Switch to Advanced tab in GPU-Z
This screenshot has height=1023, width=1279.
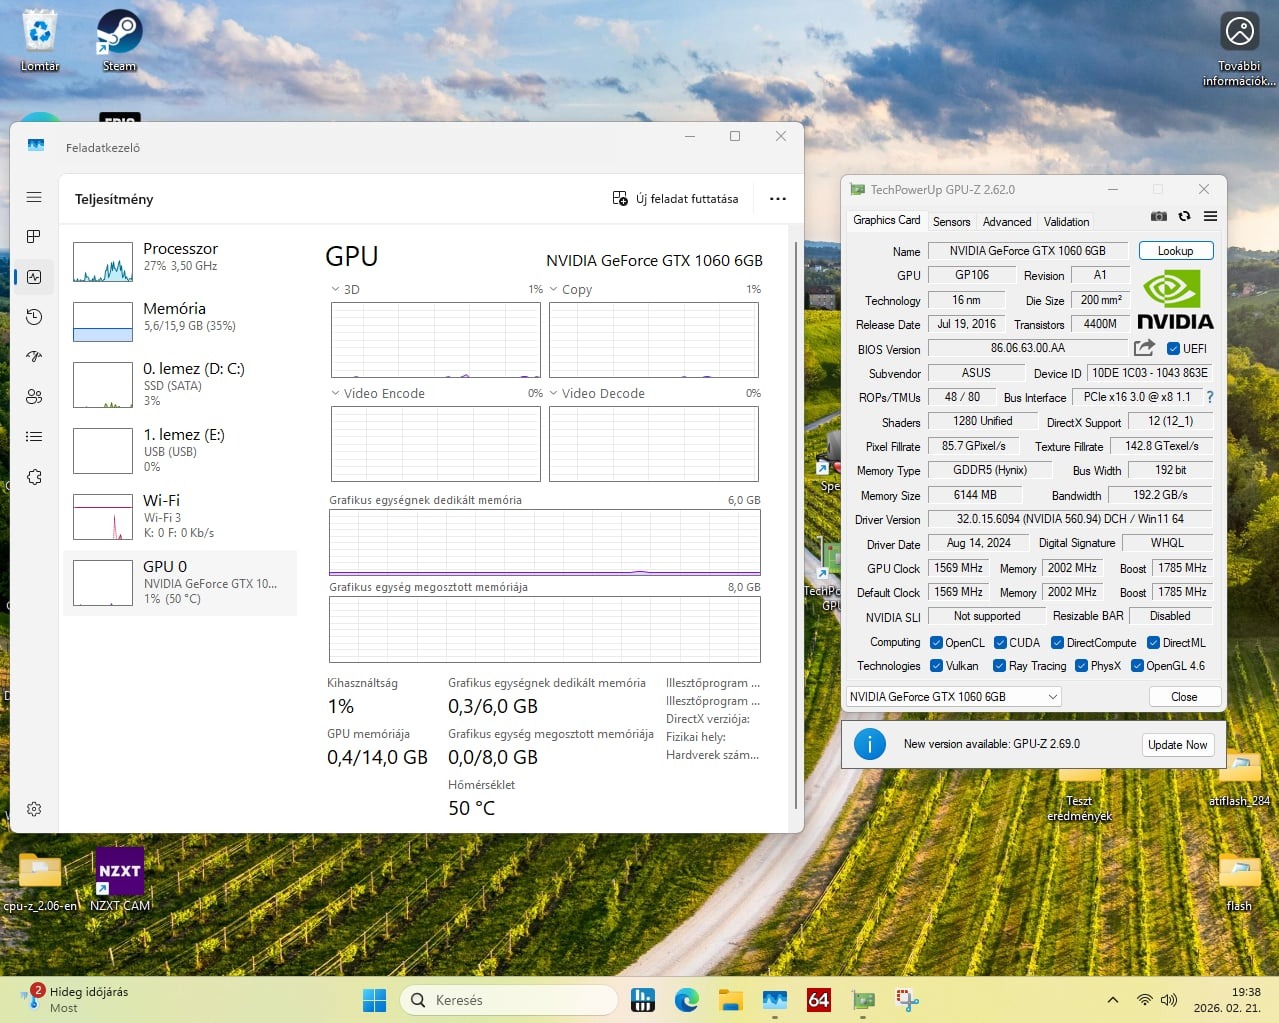1006,221
